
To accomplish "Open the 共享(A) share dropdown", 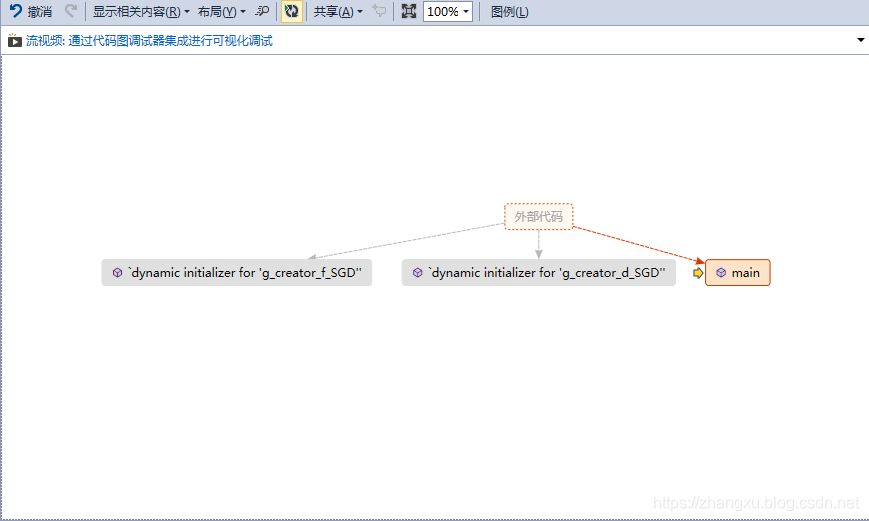I will click(x=338, y=12).
